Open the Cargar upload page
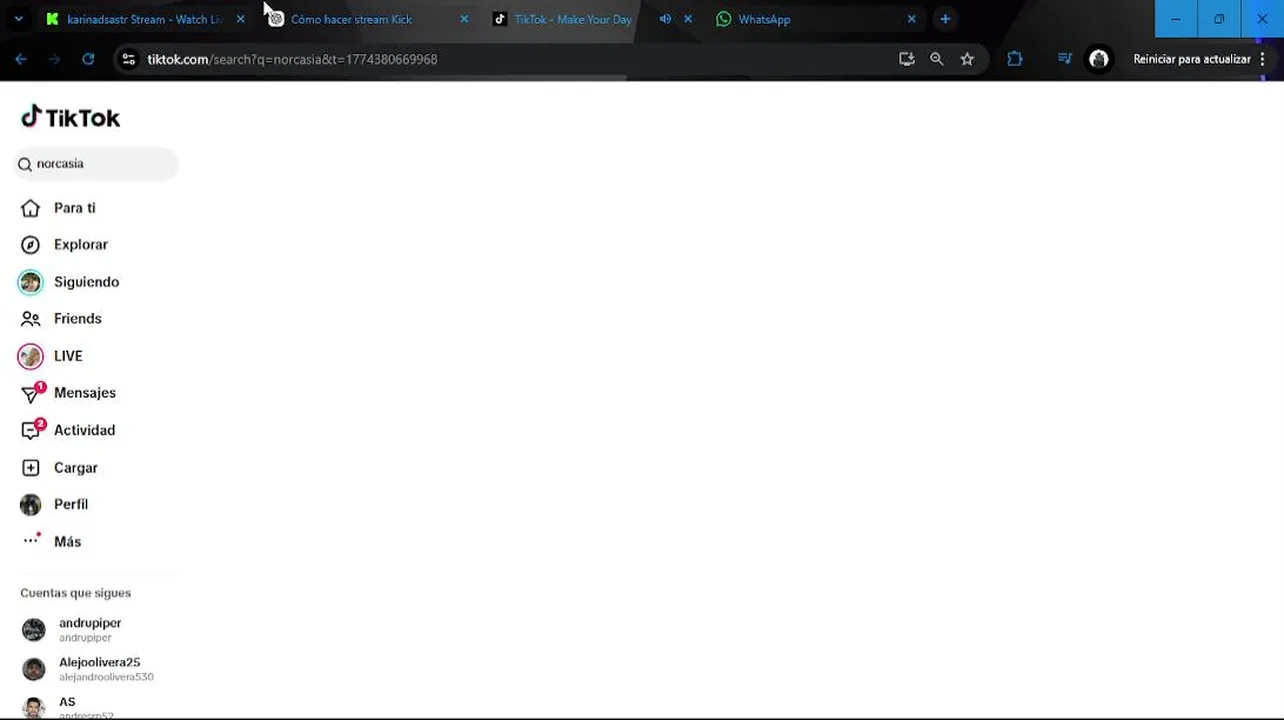The image size is (1284, 720). point(76,468)
